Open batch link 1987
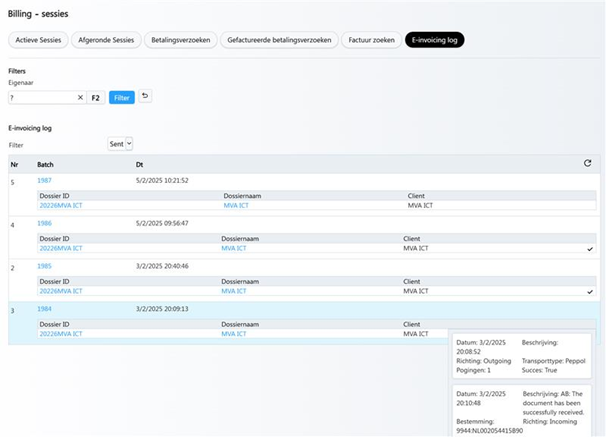This screenshot has height=437, width=606. pos(46,180)
